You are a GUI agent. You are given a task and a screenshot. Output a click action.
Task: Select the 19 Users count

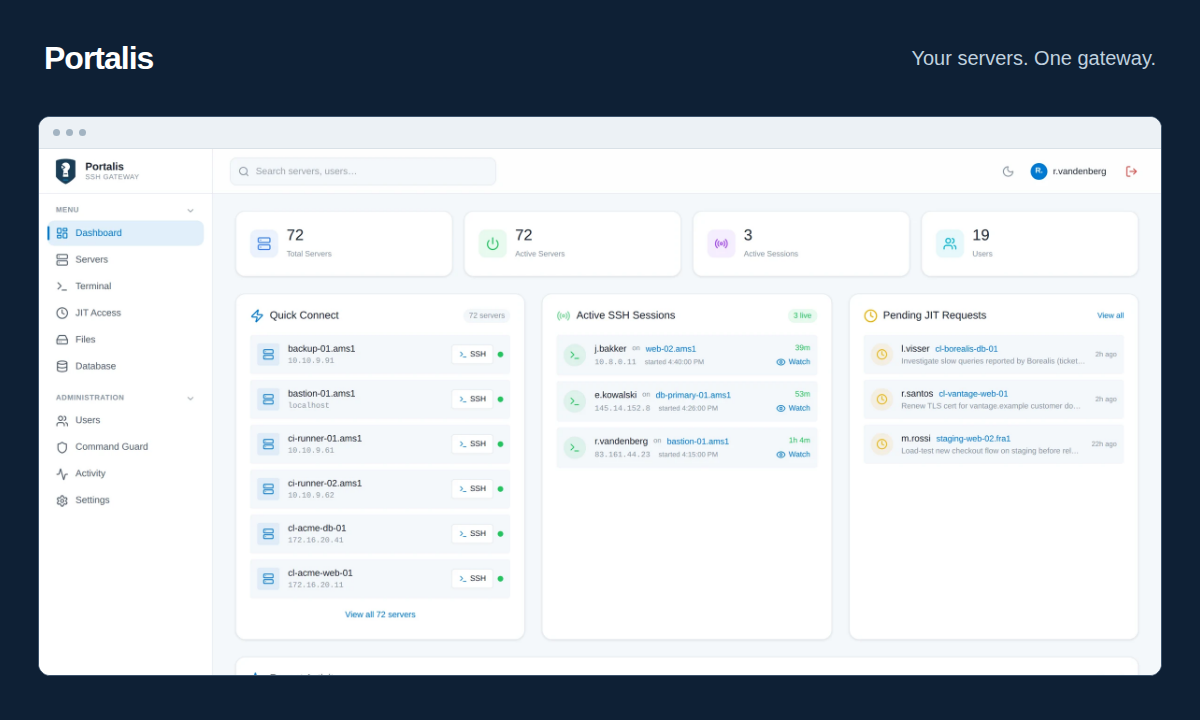click(981, 235)
